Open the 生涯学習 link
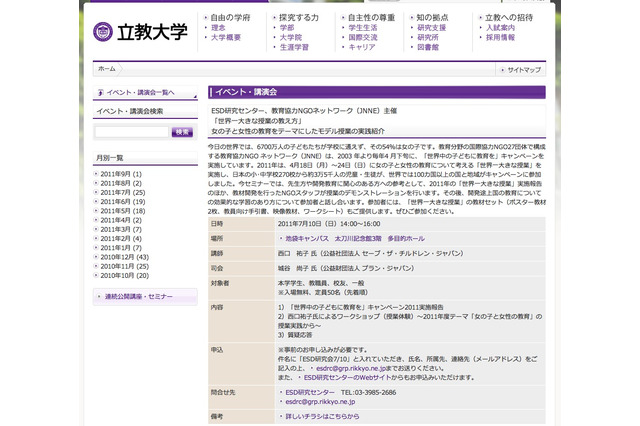Screen dimensions: 640x426 click(x=294, y=47)
